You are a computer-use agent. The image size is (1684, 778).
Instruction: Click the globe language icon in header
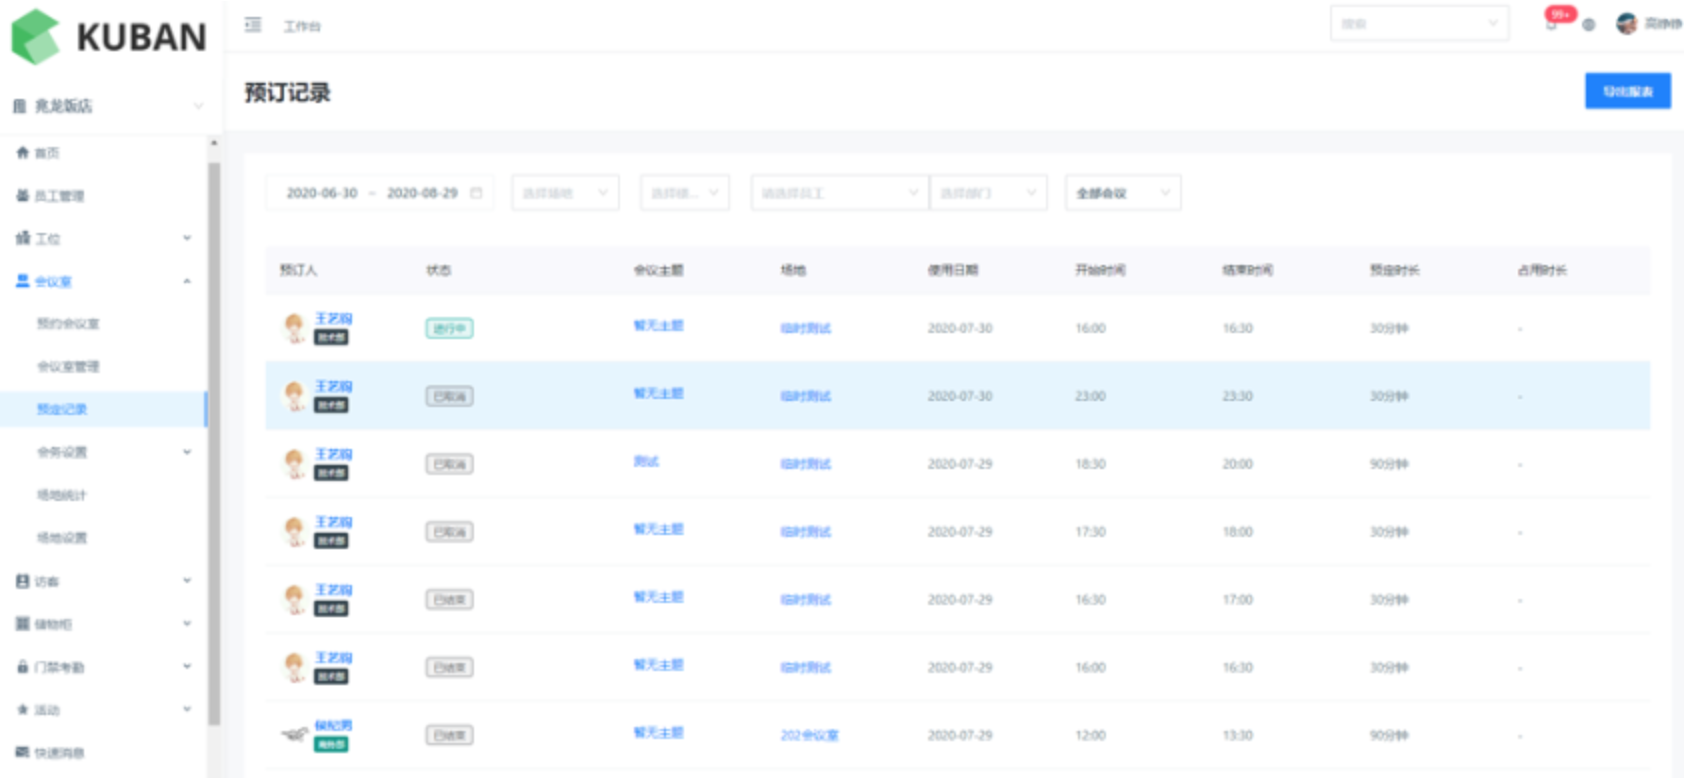(1588, 25)
